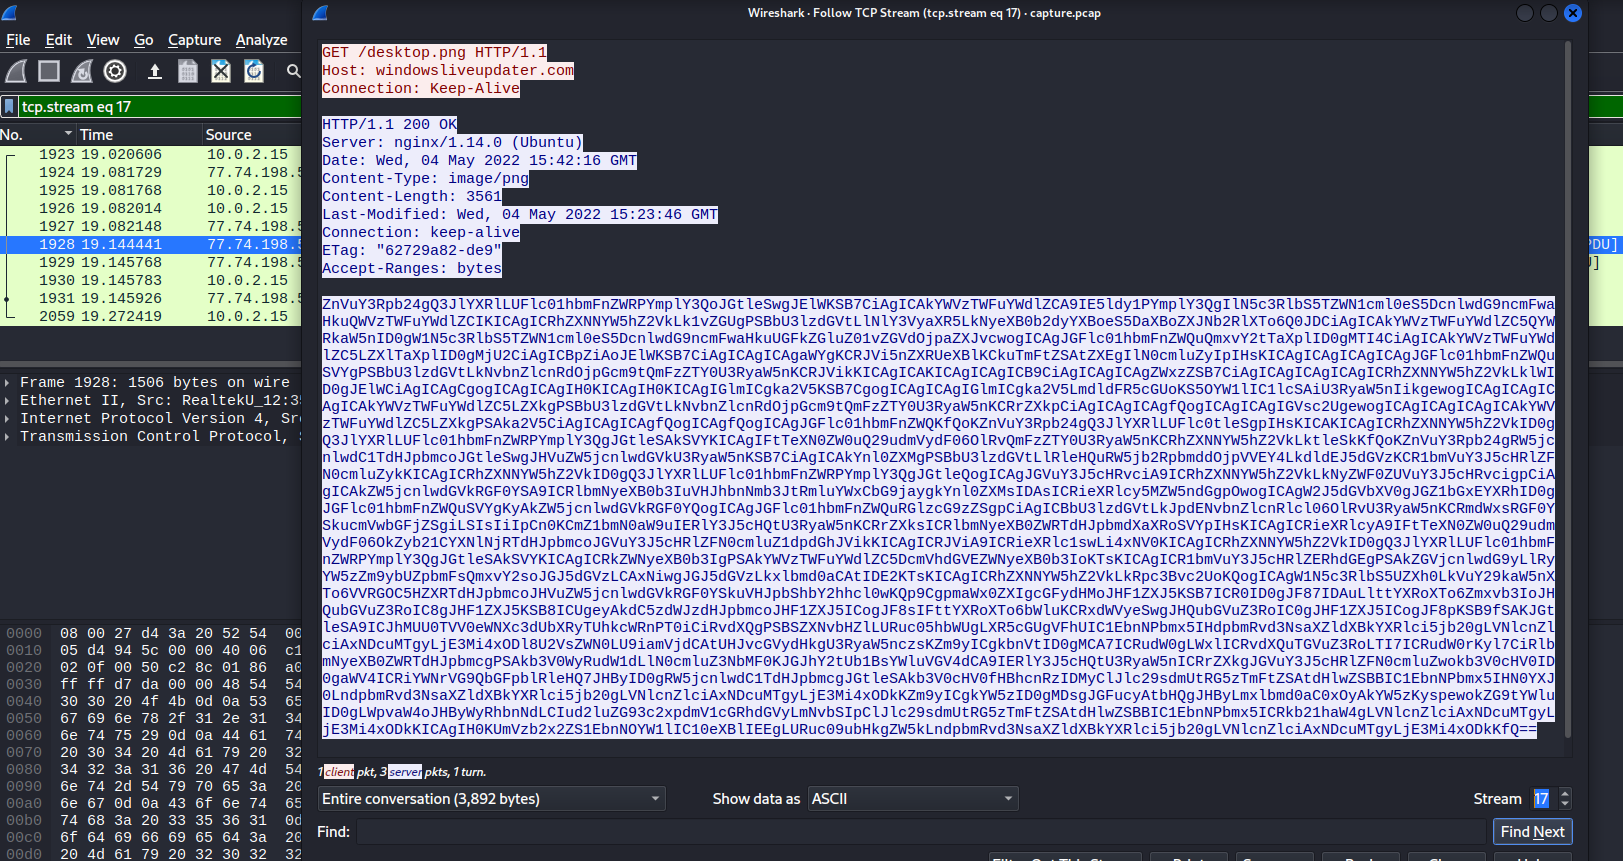Click the display filter bookmark icon
This screenshot has height=861, width=1623.
click(9, 107)
